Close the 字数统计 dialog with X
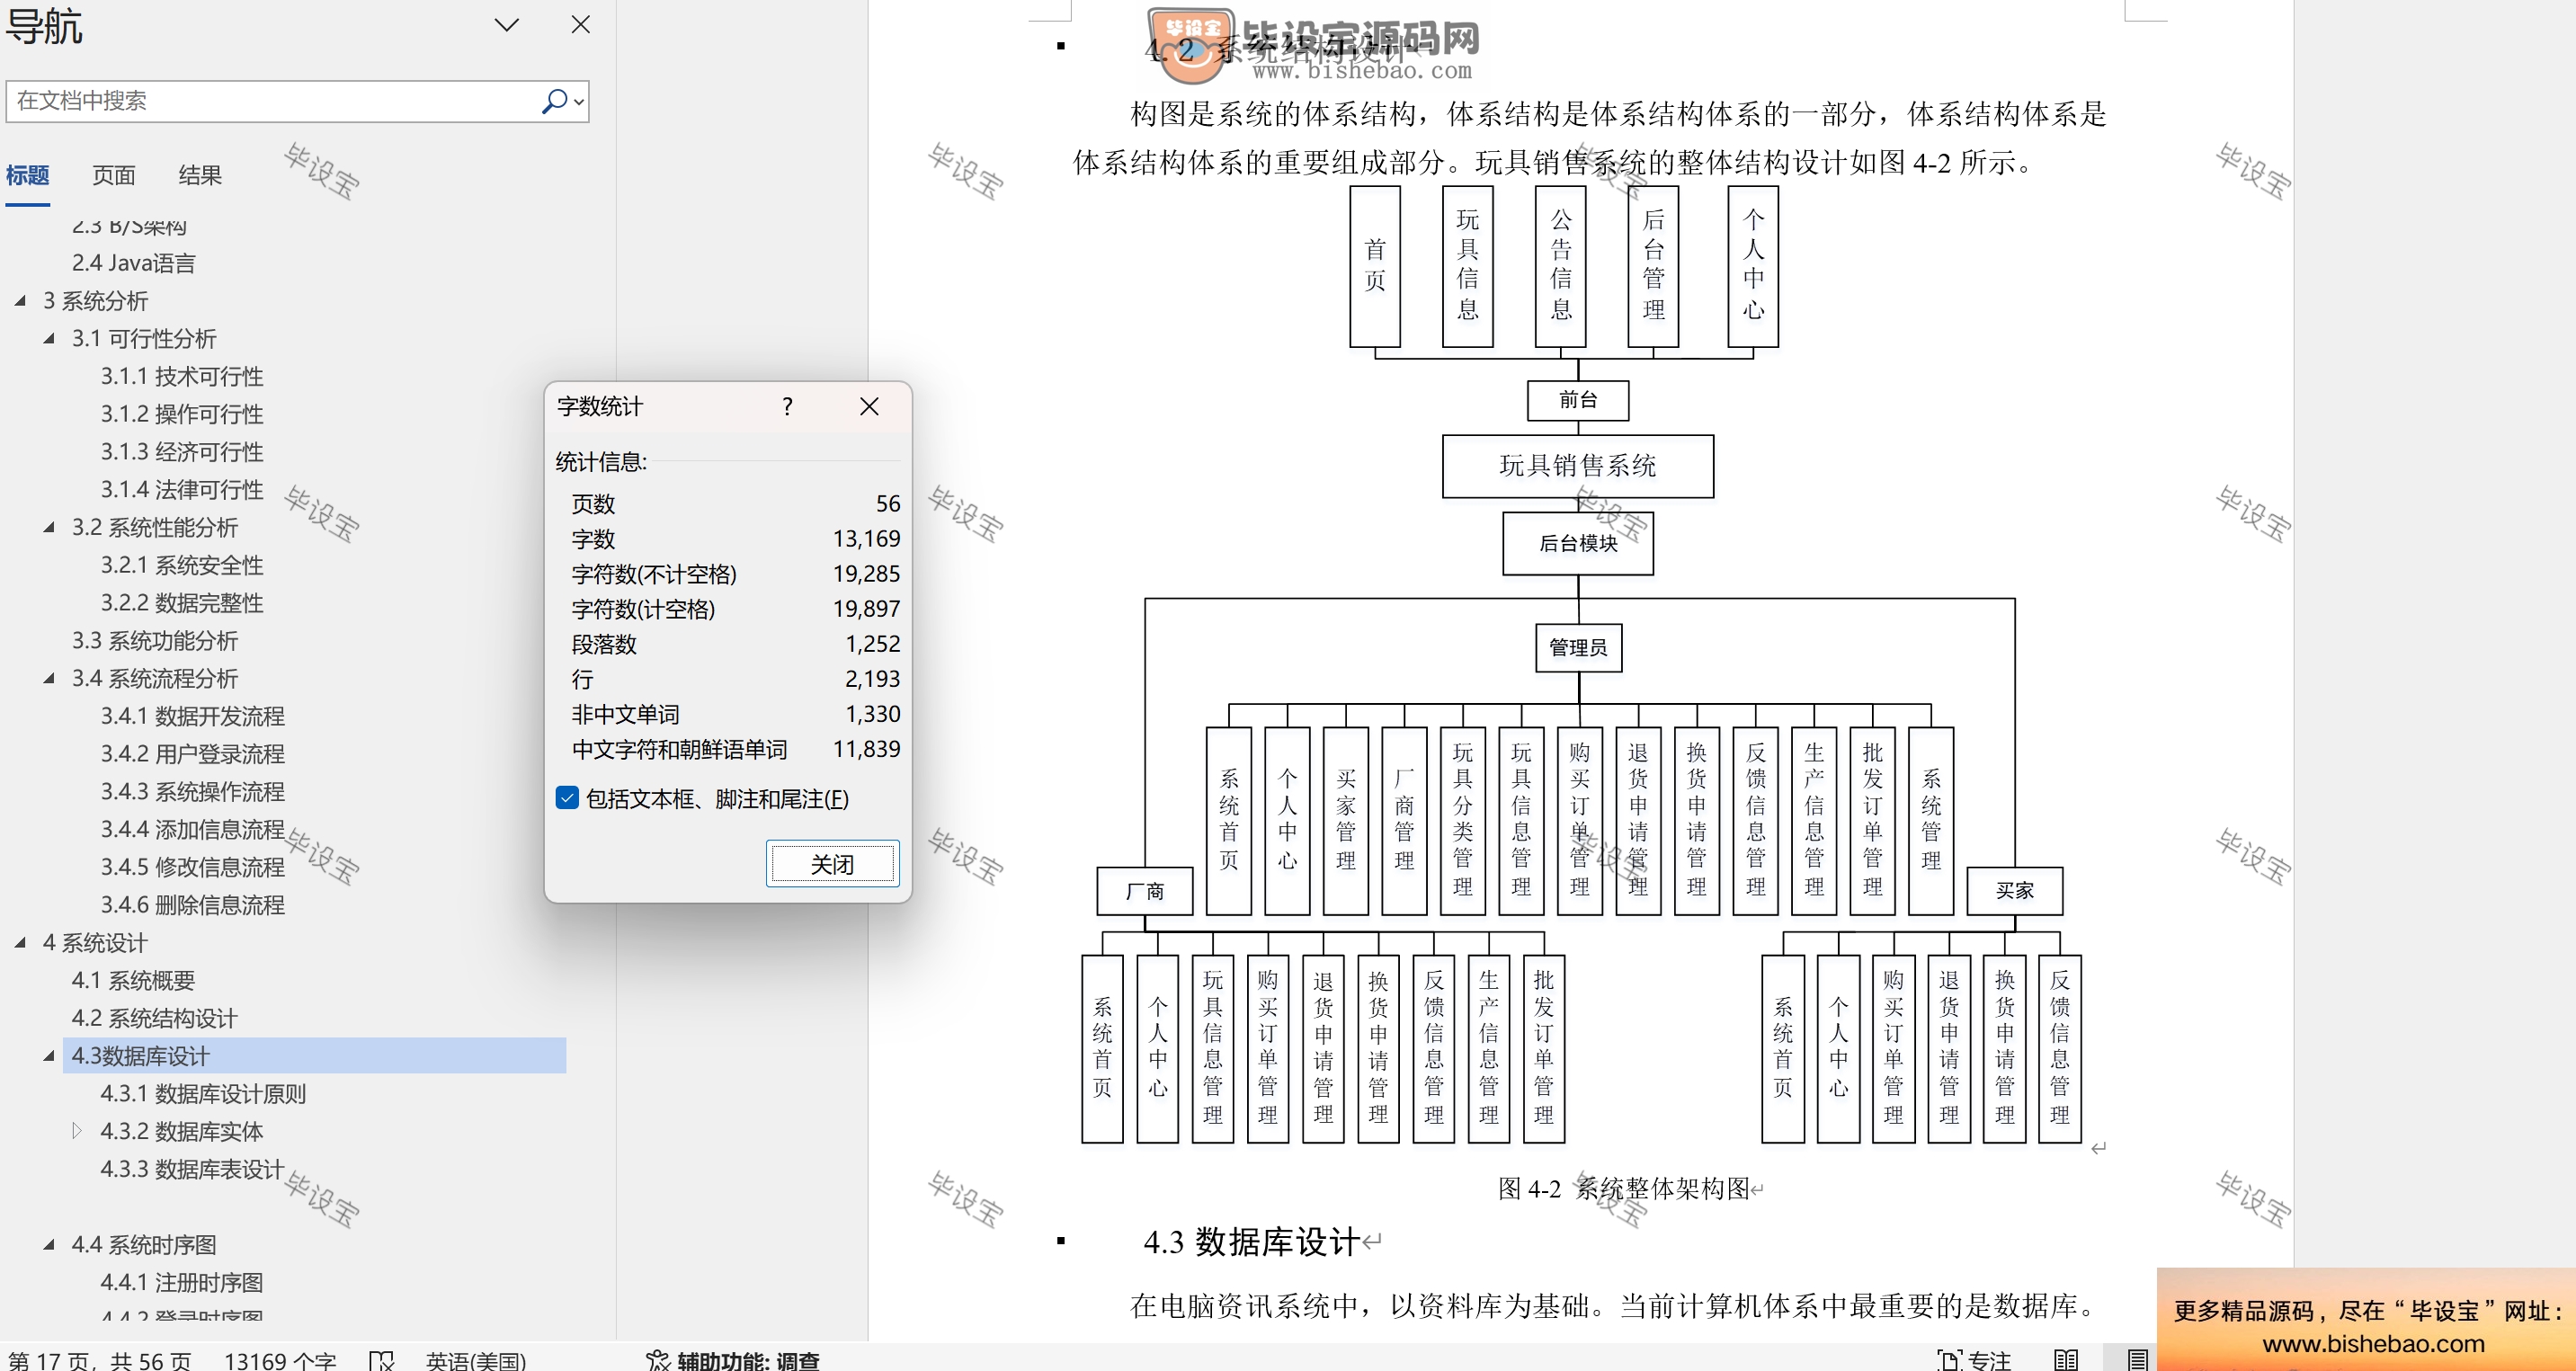Viewport: 2576px width, 1371px height. tap(869, 406)
